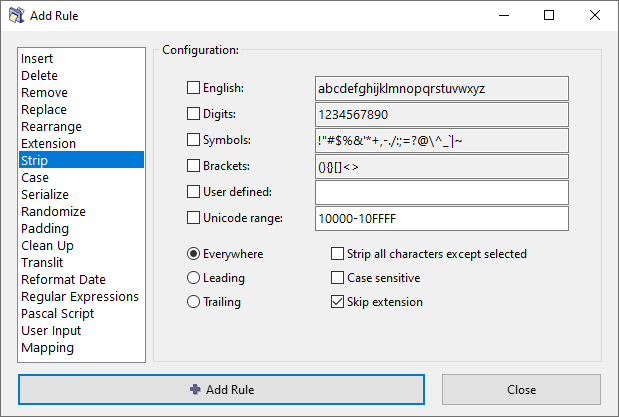Tick the Digits checkbox
This screenshot has width=619, height=417.
click(194, 114)
